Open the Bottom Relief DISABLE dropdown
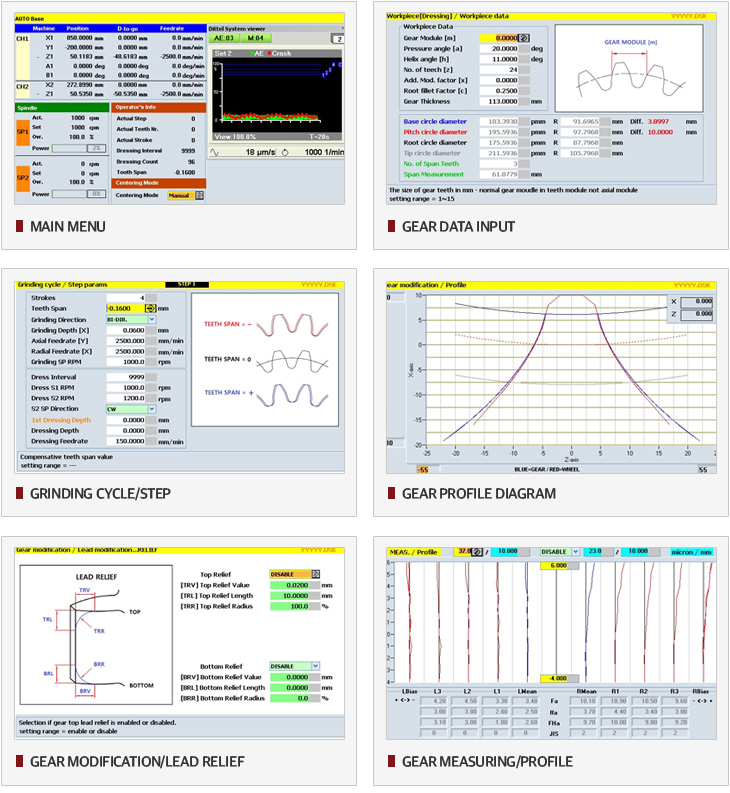730x793 pixels. coord(316,667)
